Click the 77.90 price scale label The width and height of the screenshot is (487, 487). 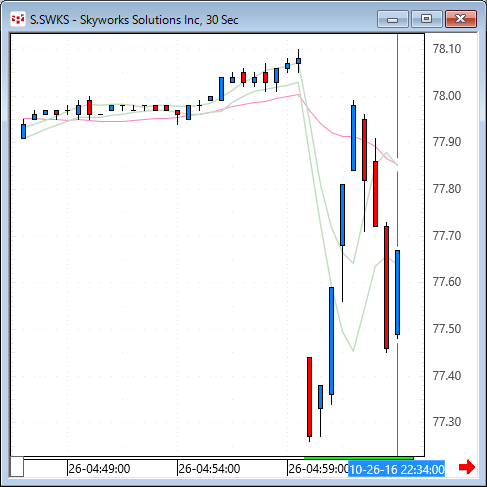coord(447,142)
